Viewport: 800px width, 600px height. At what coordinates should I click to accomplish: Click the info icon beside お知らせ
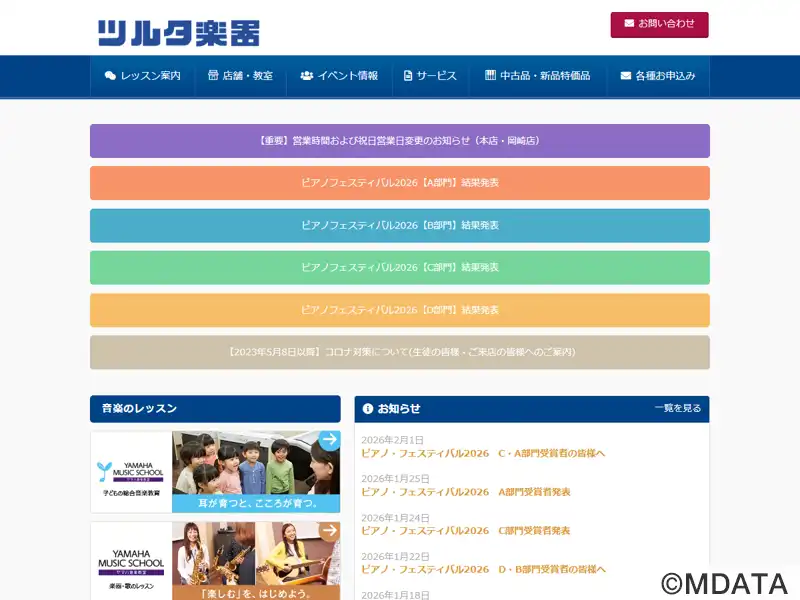(x=368, y=409)
